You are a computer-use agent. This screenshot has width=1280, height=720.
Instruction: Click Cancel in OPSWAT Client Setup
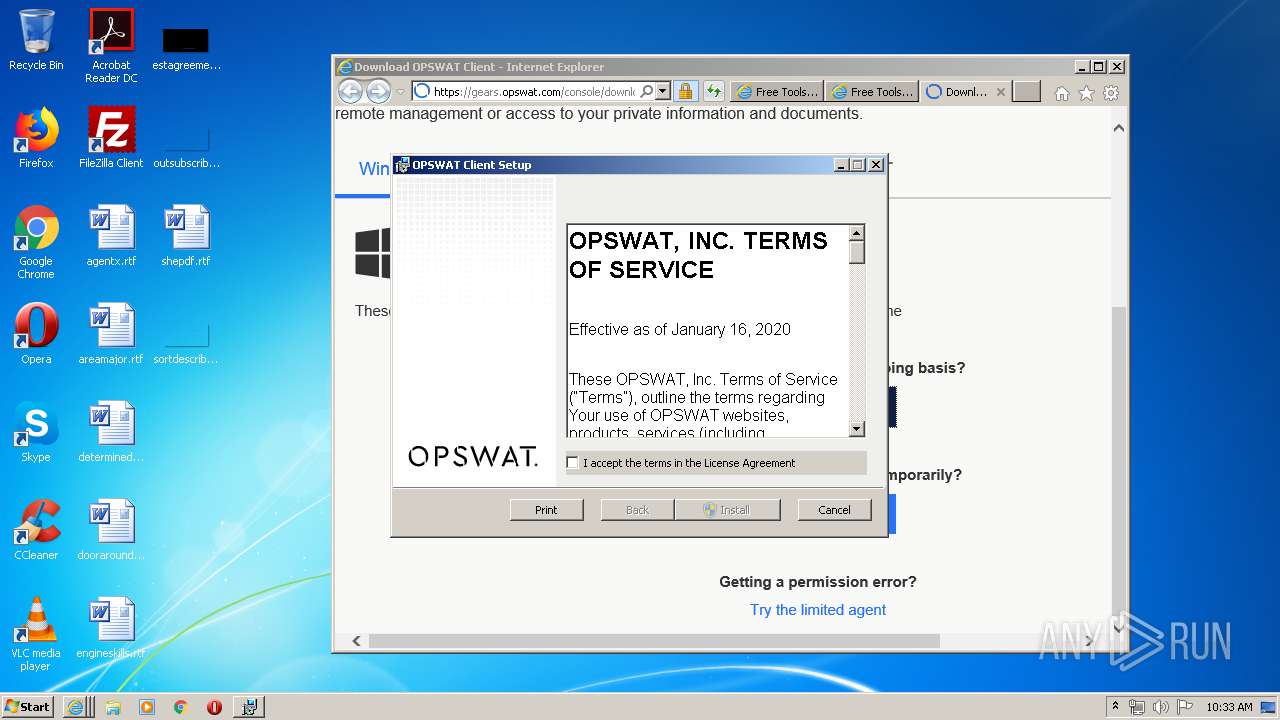pos(834,510)
